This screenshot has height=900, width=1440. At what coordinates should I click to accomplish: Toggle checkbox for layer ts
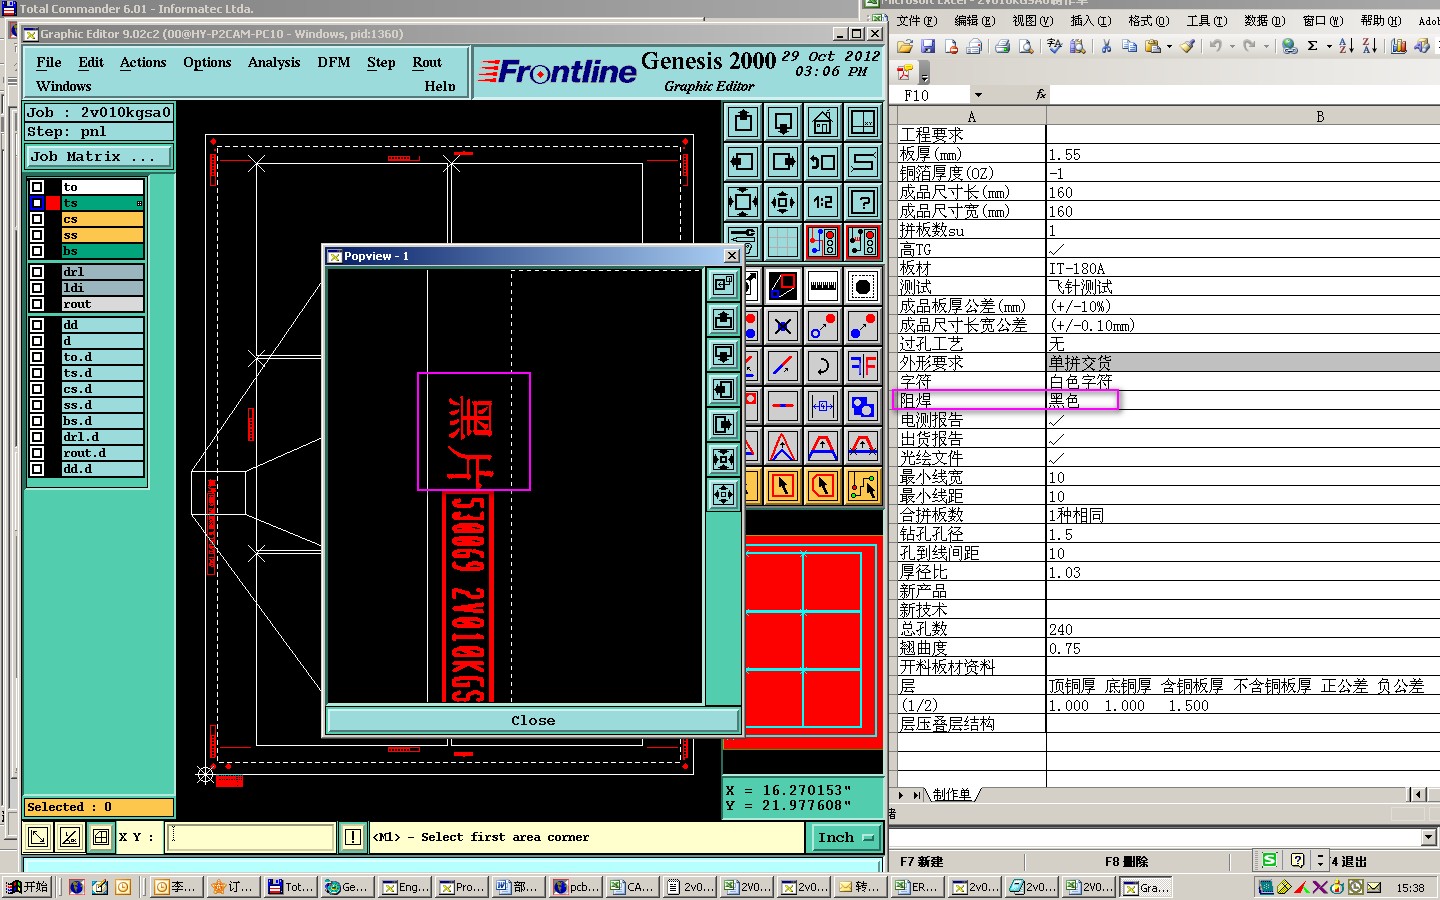point(37,203)
